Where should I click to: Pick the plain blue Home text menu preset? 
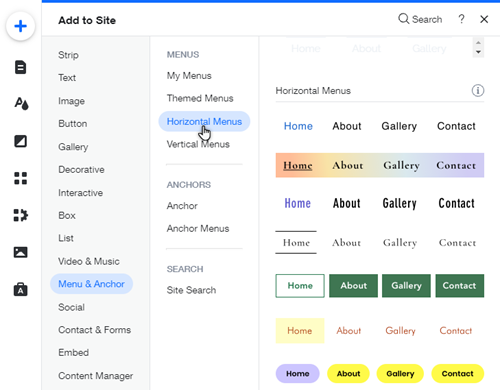point(380,126)
